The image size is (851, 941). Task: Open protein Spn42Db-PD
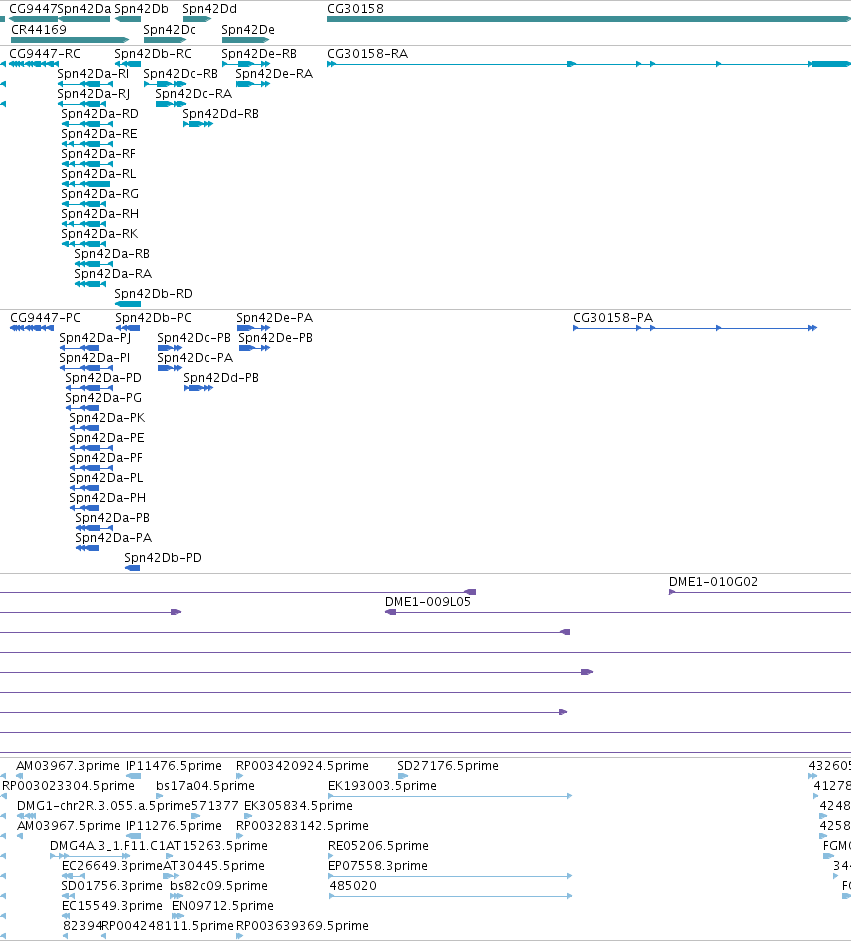[x=163, y=558]
